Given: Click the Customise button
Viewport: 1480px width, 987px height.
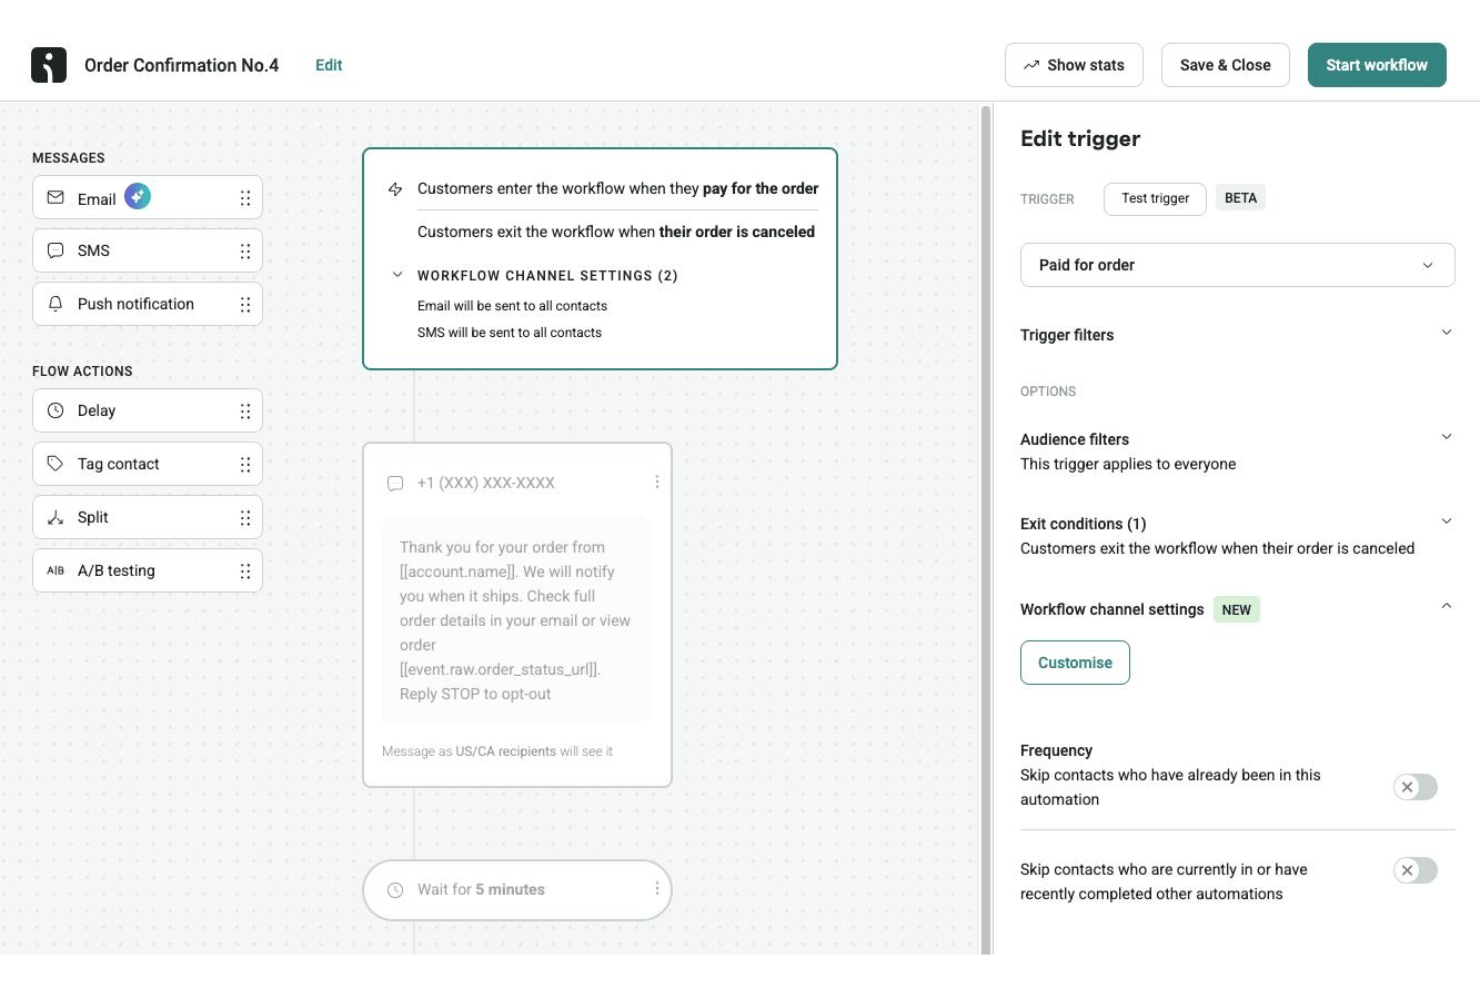Looking at the screenshot, I should 1075,663.
